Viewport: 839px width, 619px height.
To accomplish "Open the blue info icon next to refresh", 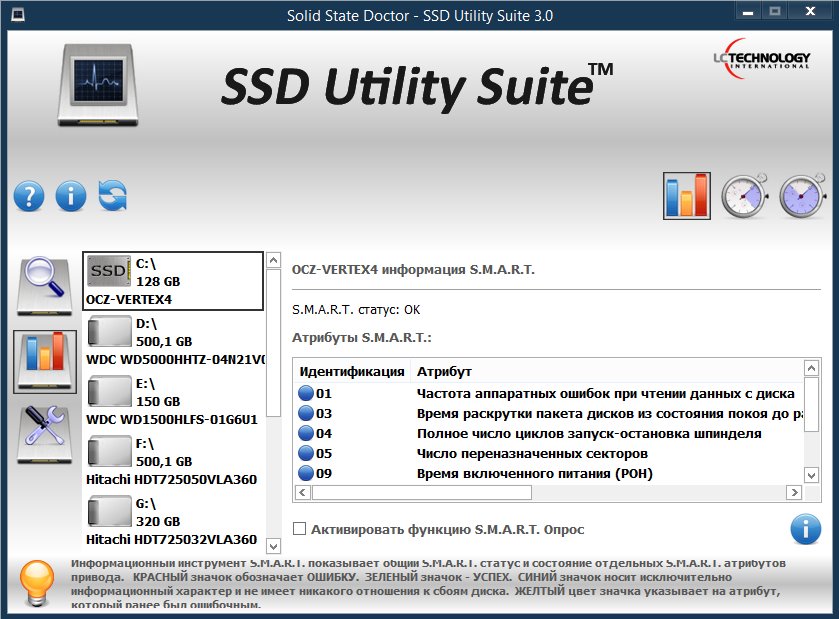I will tap(71, 196).
